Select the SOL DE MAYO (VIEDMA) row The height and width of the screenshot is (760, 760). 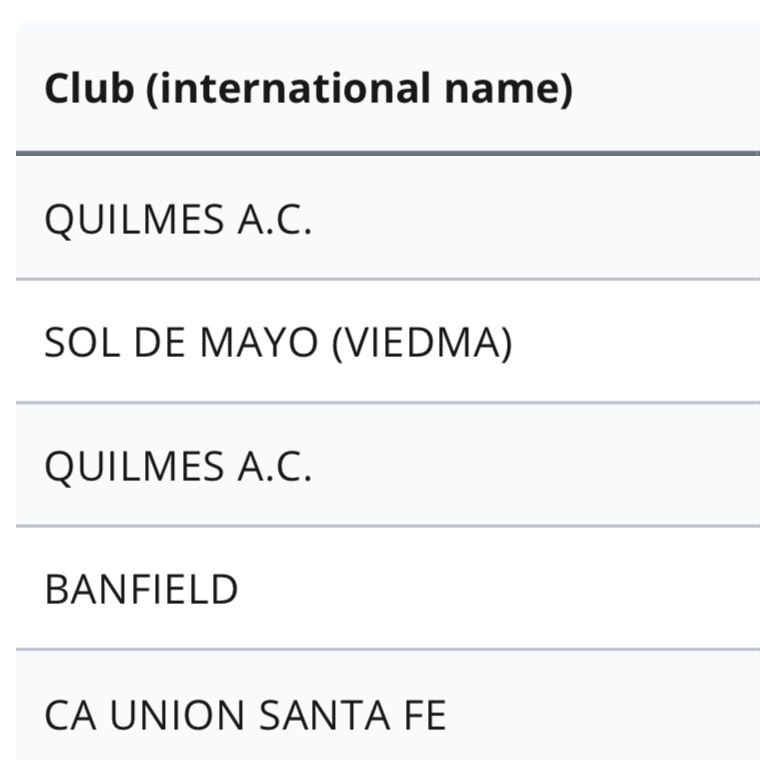(278, 343)
